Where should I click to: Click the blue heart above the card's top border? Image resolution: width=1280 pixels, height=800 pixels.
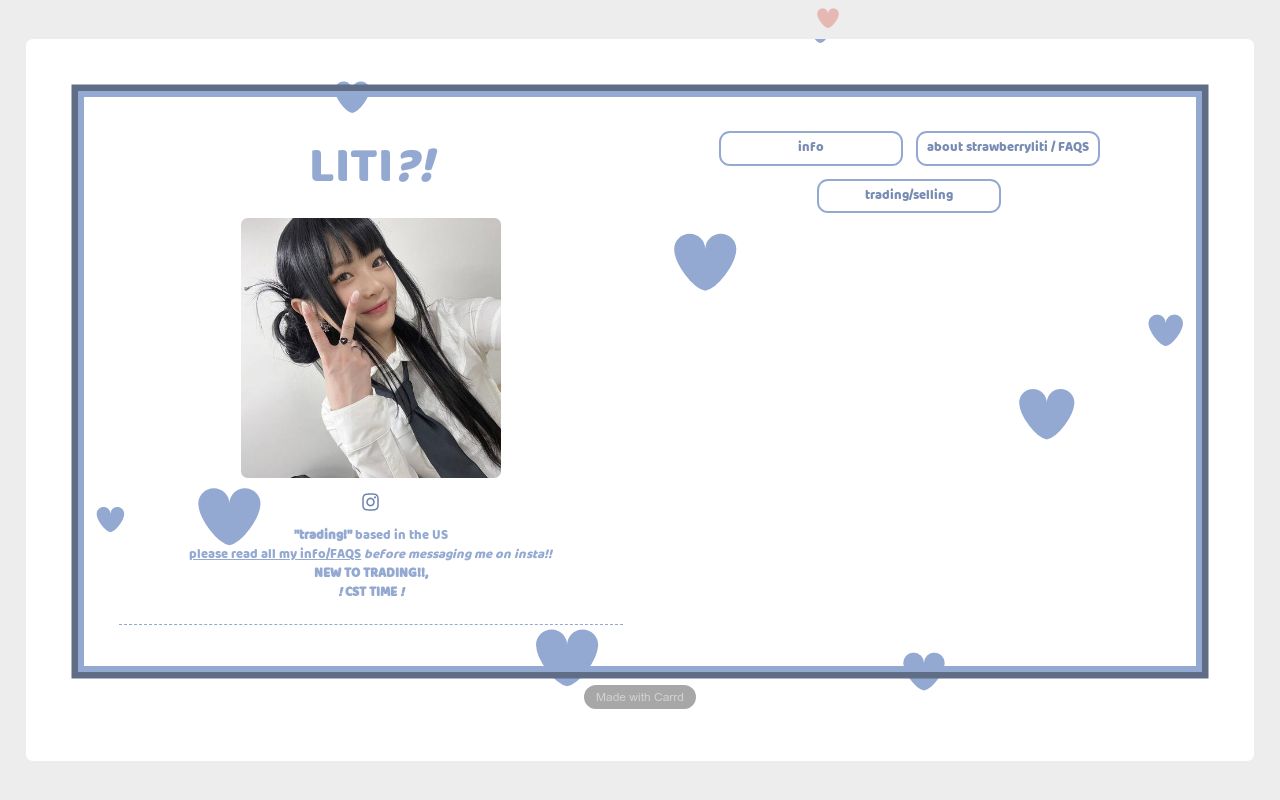pyautogui.click(x=352, y=97)
